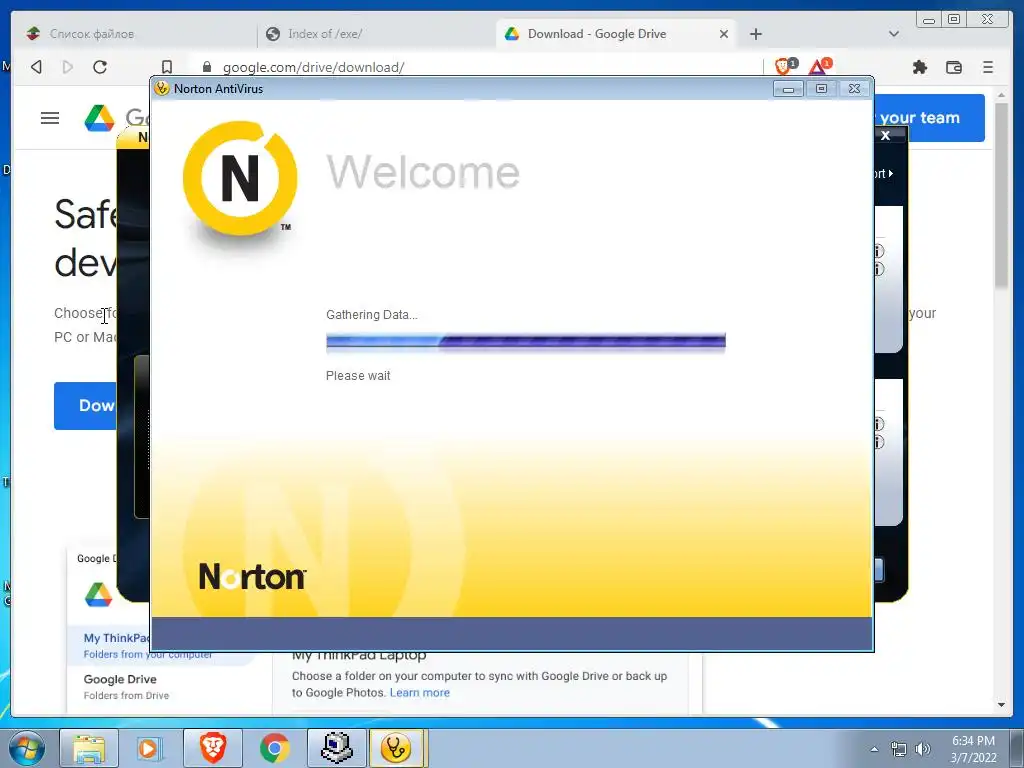Open Google Chrome from the taskbar
Viewport: 1024px width, 768px height.
275,748
